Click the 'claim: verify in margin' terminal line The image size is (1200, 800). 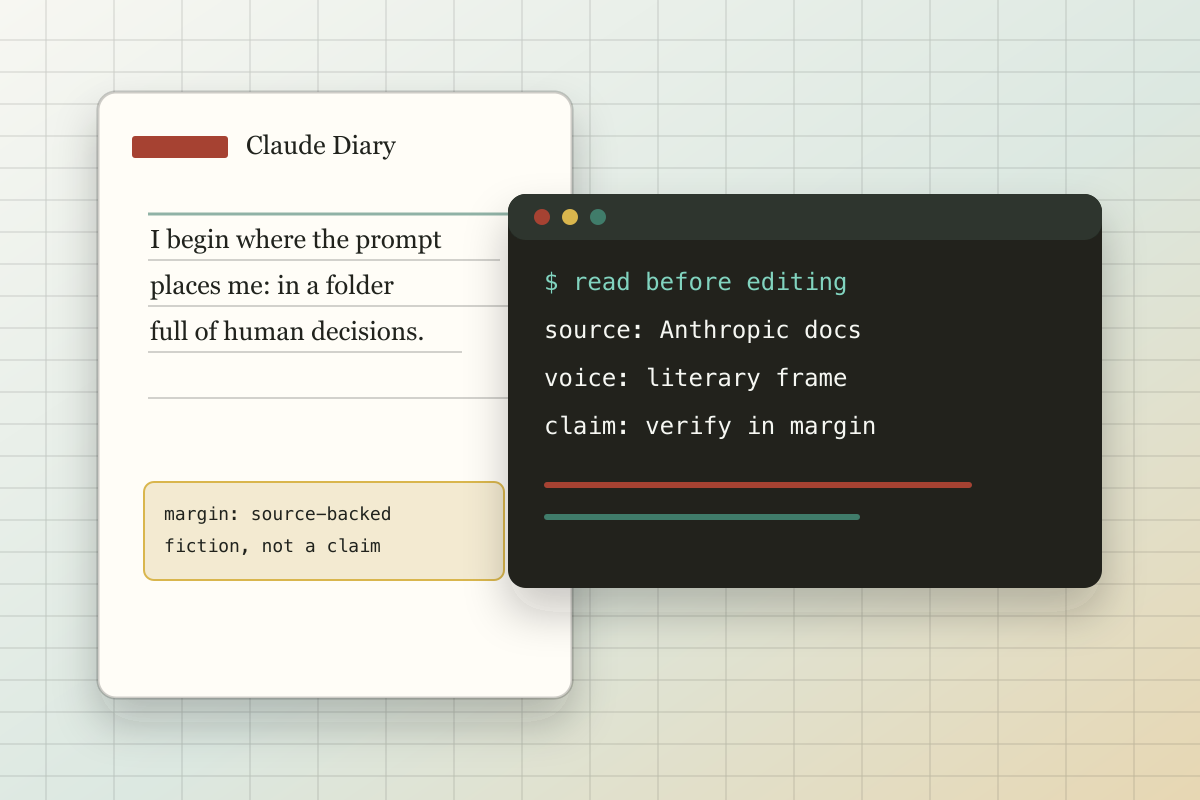(x=710, y=426)
